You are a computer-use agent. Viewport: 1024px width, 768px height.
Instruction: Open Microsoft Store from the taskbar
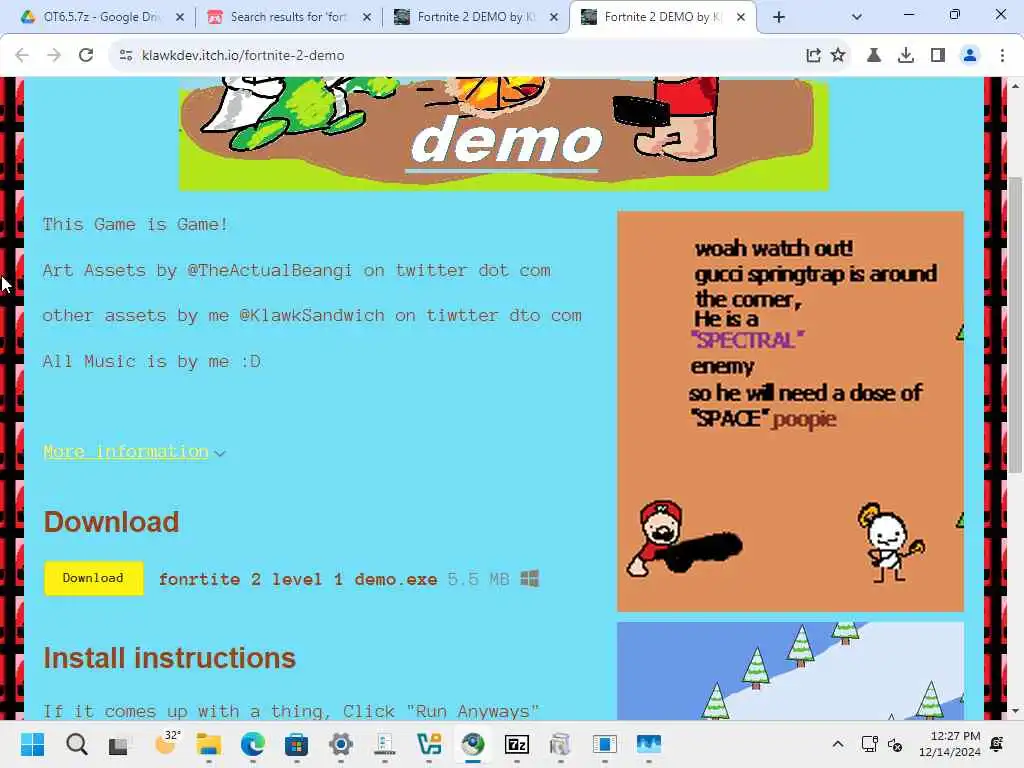296,744
